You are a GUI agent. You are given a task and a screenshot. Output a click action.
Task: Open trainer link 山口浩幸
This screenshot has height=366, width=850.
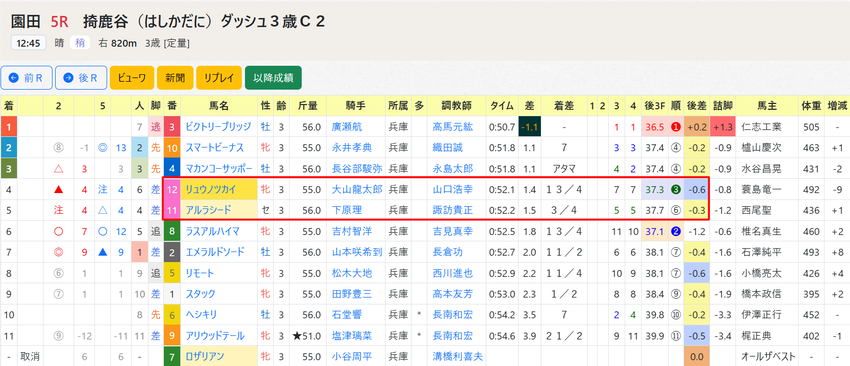(x=452, y=190)
